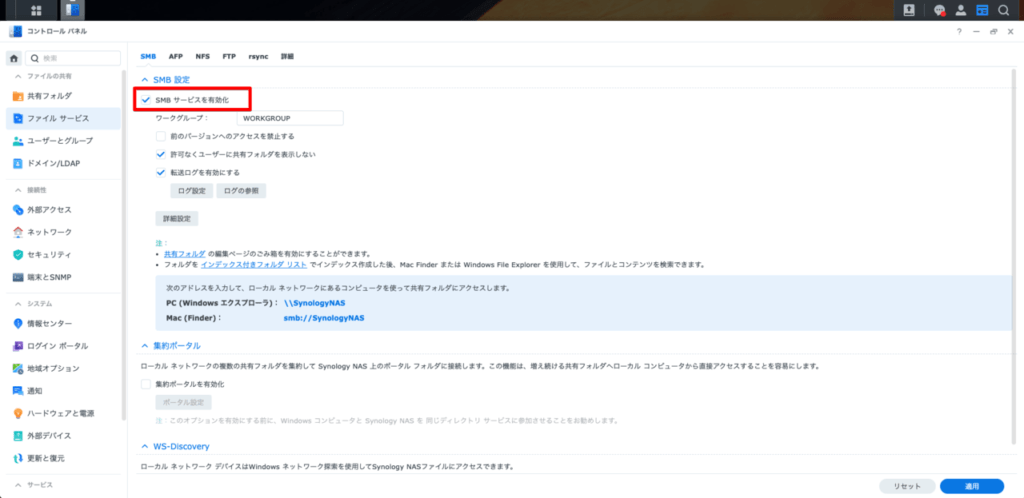
Task: Click the Control Panel taskbar icon
Action: [72, 10]
